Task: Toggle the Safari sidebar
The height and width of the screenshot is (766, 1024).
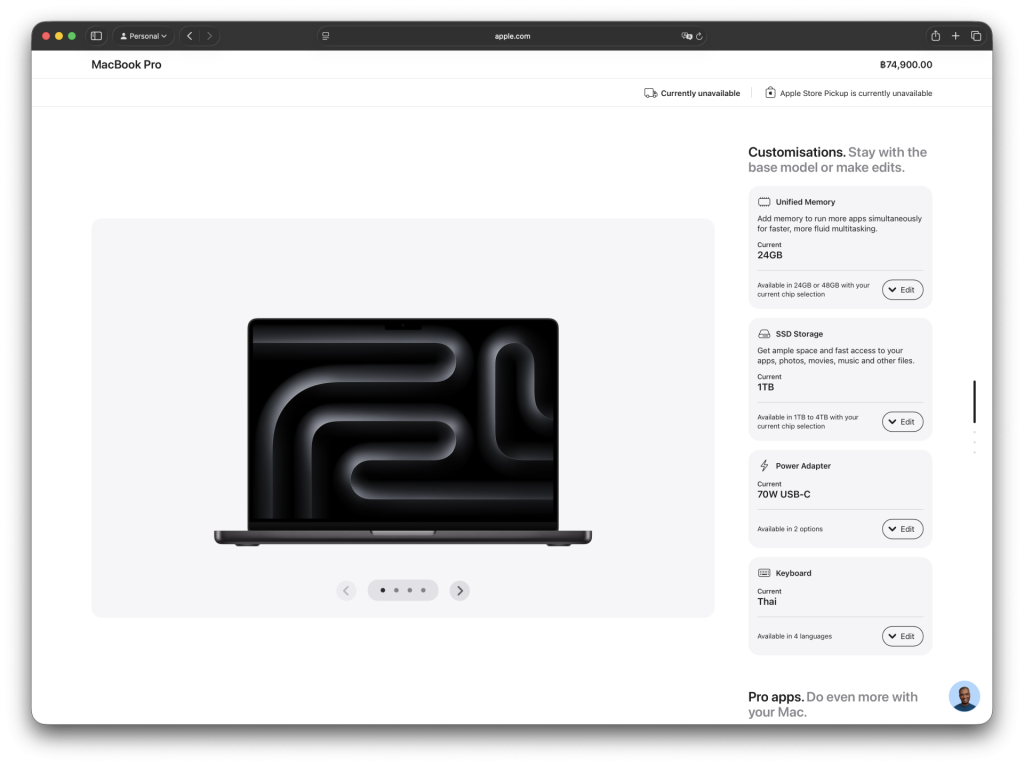Action: [x=96, y=36]
